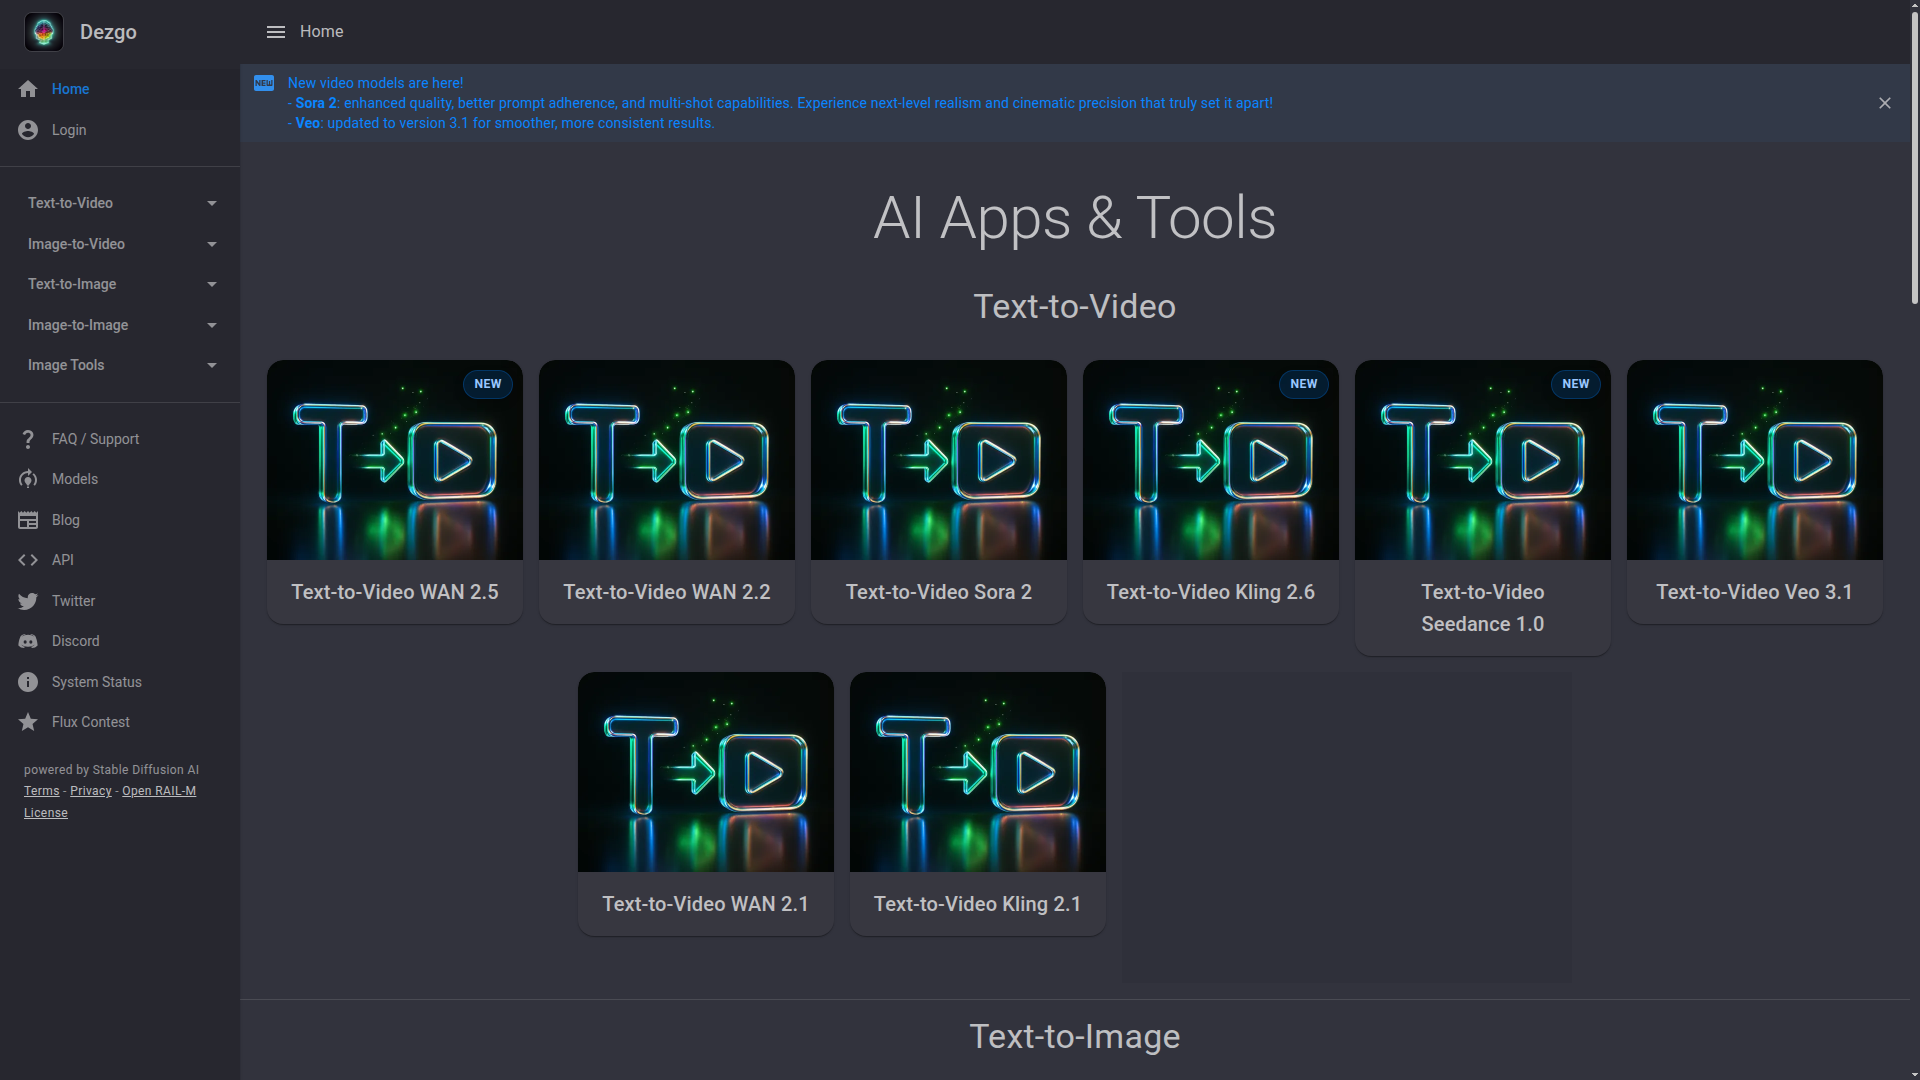1920x1080 pixels.
Task: Expand the Image Tools sidebar section
Action: click(x=211, y=365)
